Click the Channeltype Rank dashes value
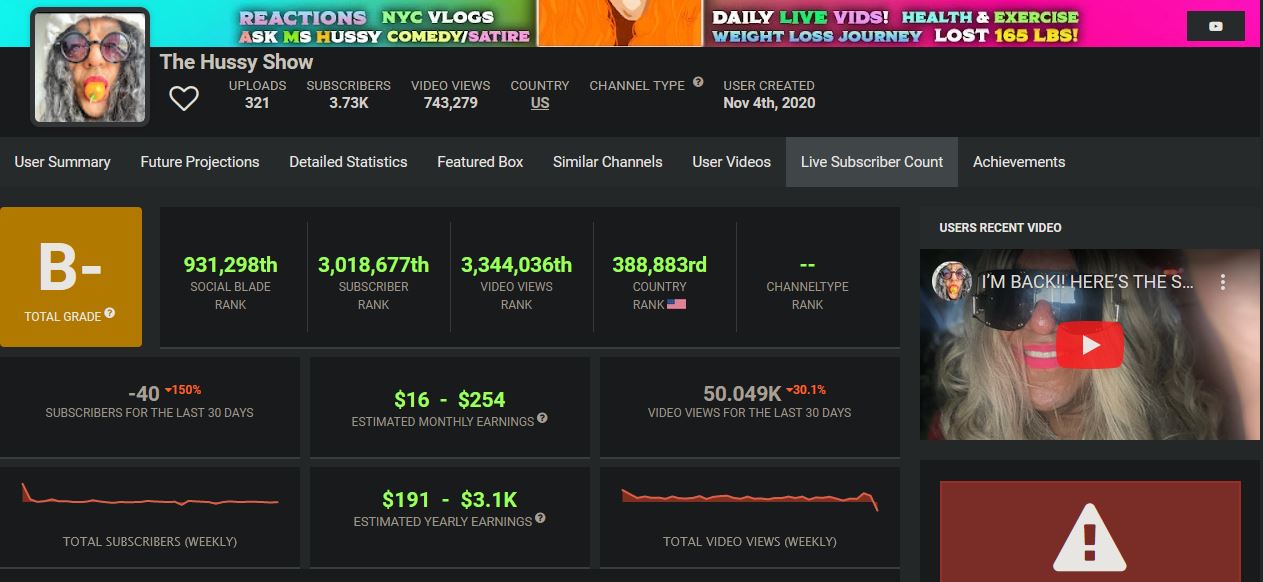1263x582 pixels. coord(808,265)
